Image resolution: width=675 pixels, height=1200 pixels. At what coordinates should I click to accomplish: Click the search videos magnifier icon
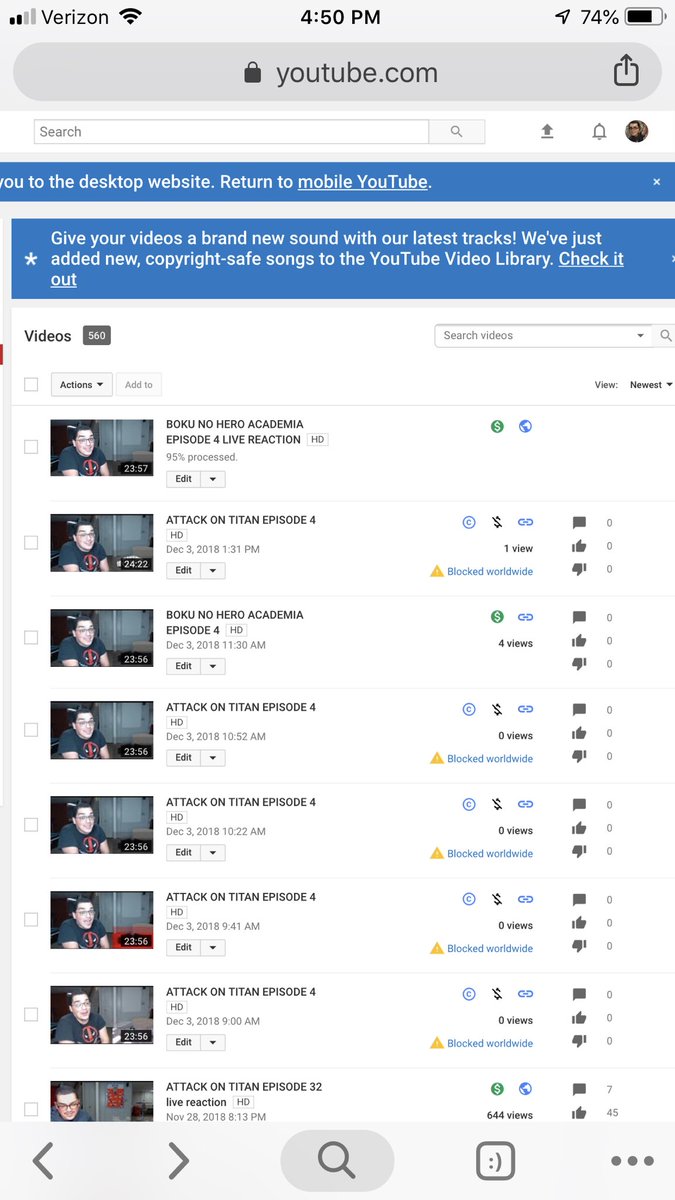pyautogui.click(x=666, y=336)
